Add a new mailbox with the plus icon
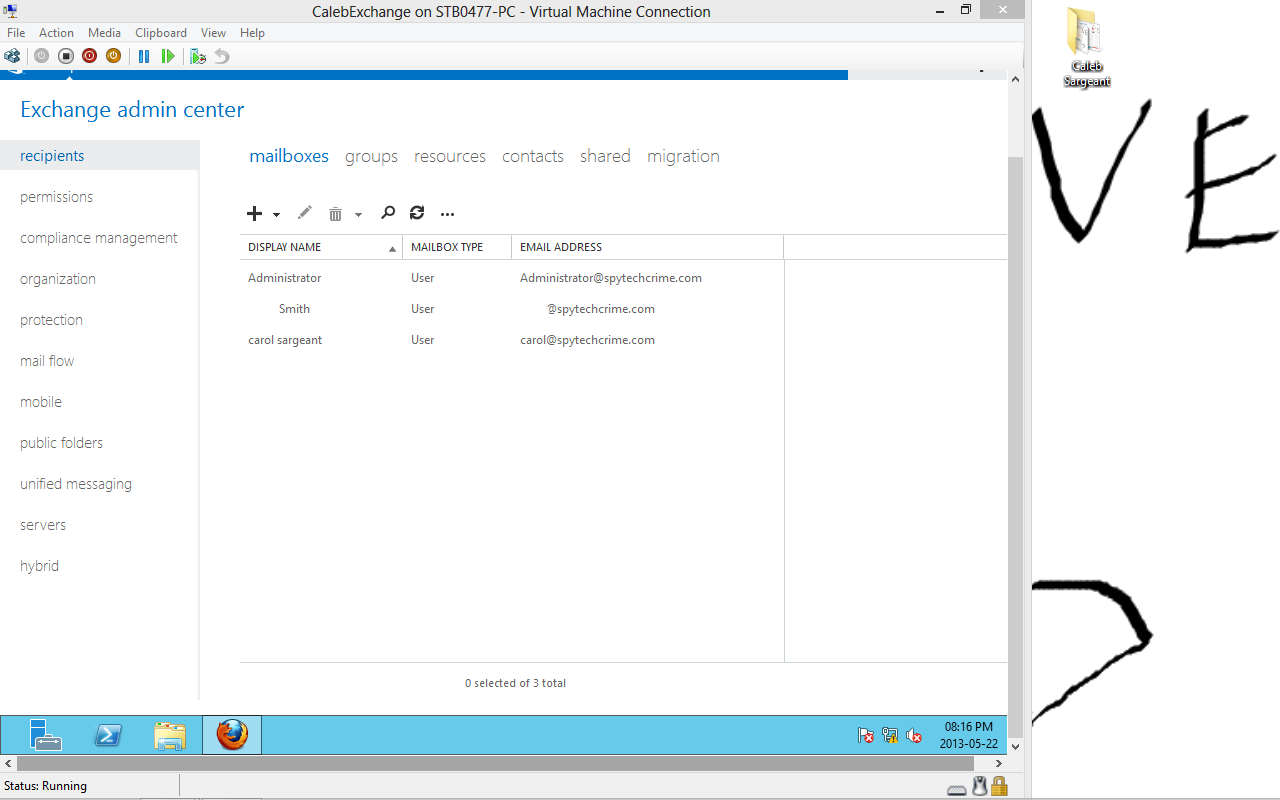 pyautogui.click(x=254, y=213)
